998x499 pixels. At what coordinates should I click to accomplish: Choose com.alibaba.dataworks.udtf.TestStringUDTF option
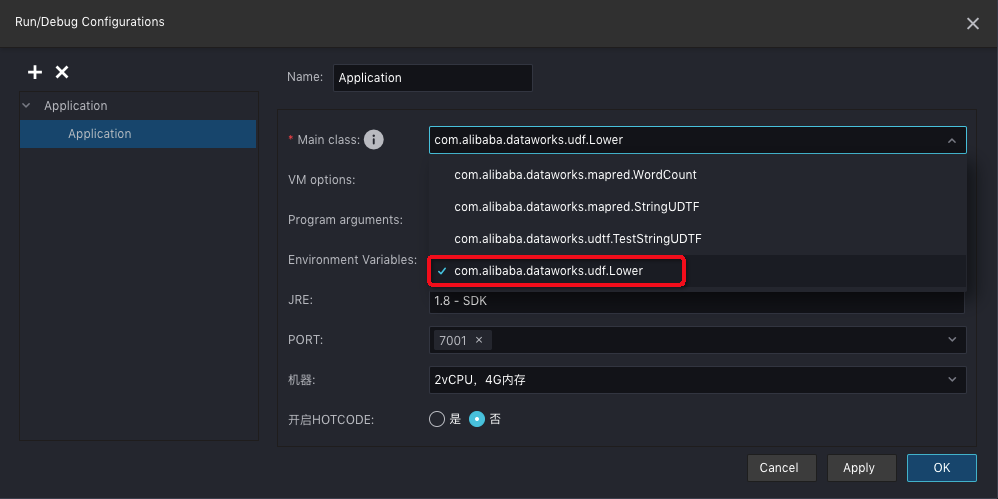[577, 239]
